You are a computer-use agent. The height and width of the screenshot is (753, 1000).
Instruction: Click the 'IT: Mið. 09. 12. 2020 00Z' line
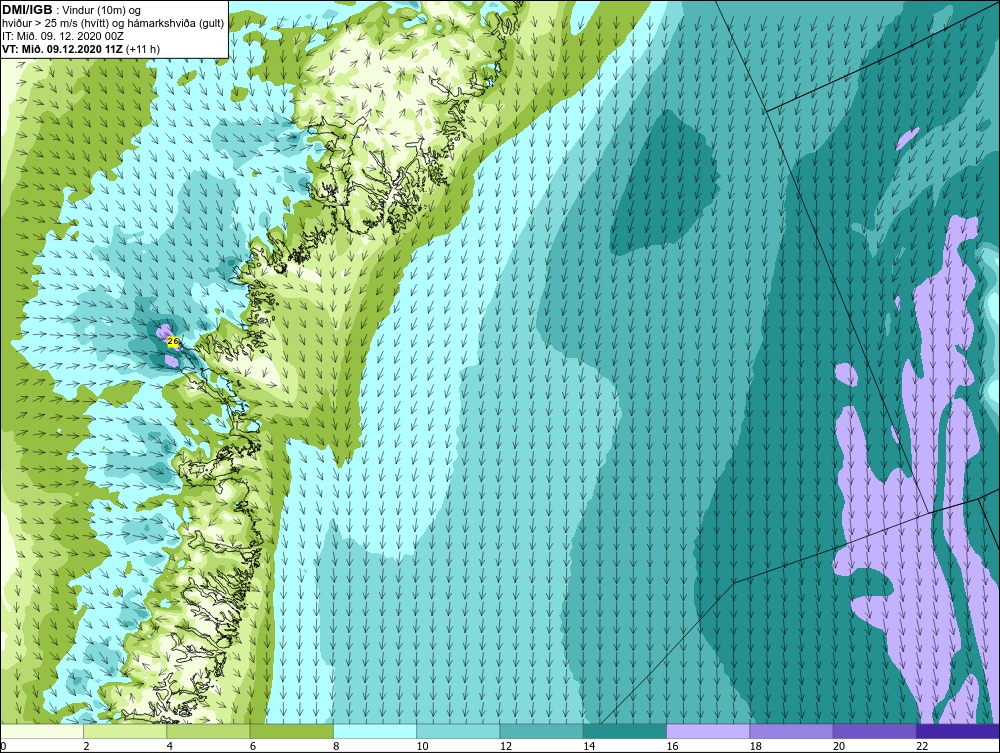pos(63,36)
